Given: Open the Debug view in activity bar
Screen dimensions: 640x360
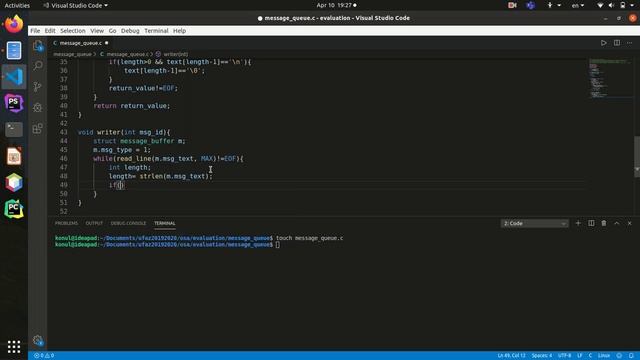Looking at the screenshot, I should coord(38,107).
